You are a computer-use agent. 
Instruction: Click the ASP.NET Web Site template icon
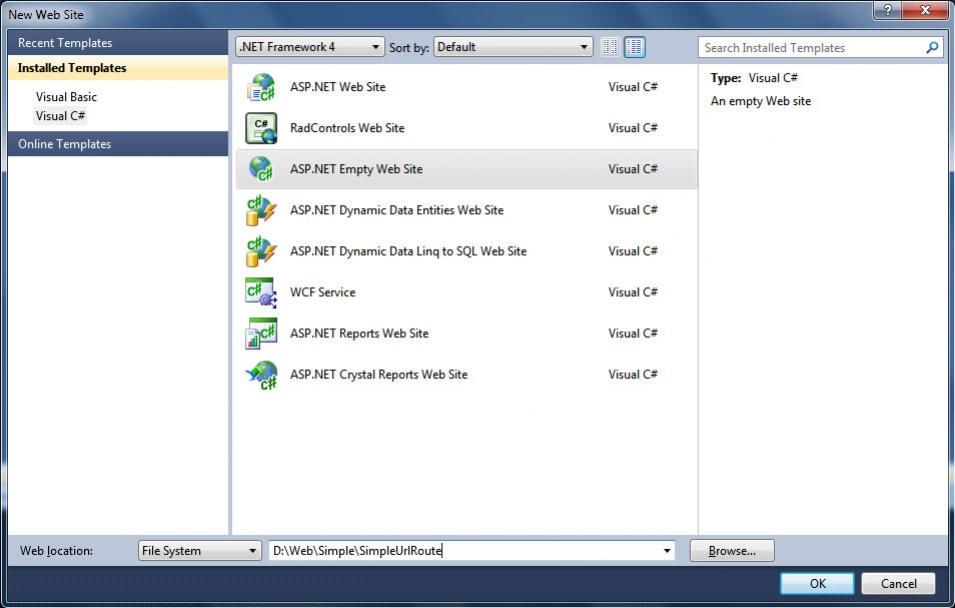tap(261, 87)
